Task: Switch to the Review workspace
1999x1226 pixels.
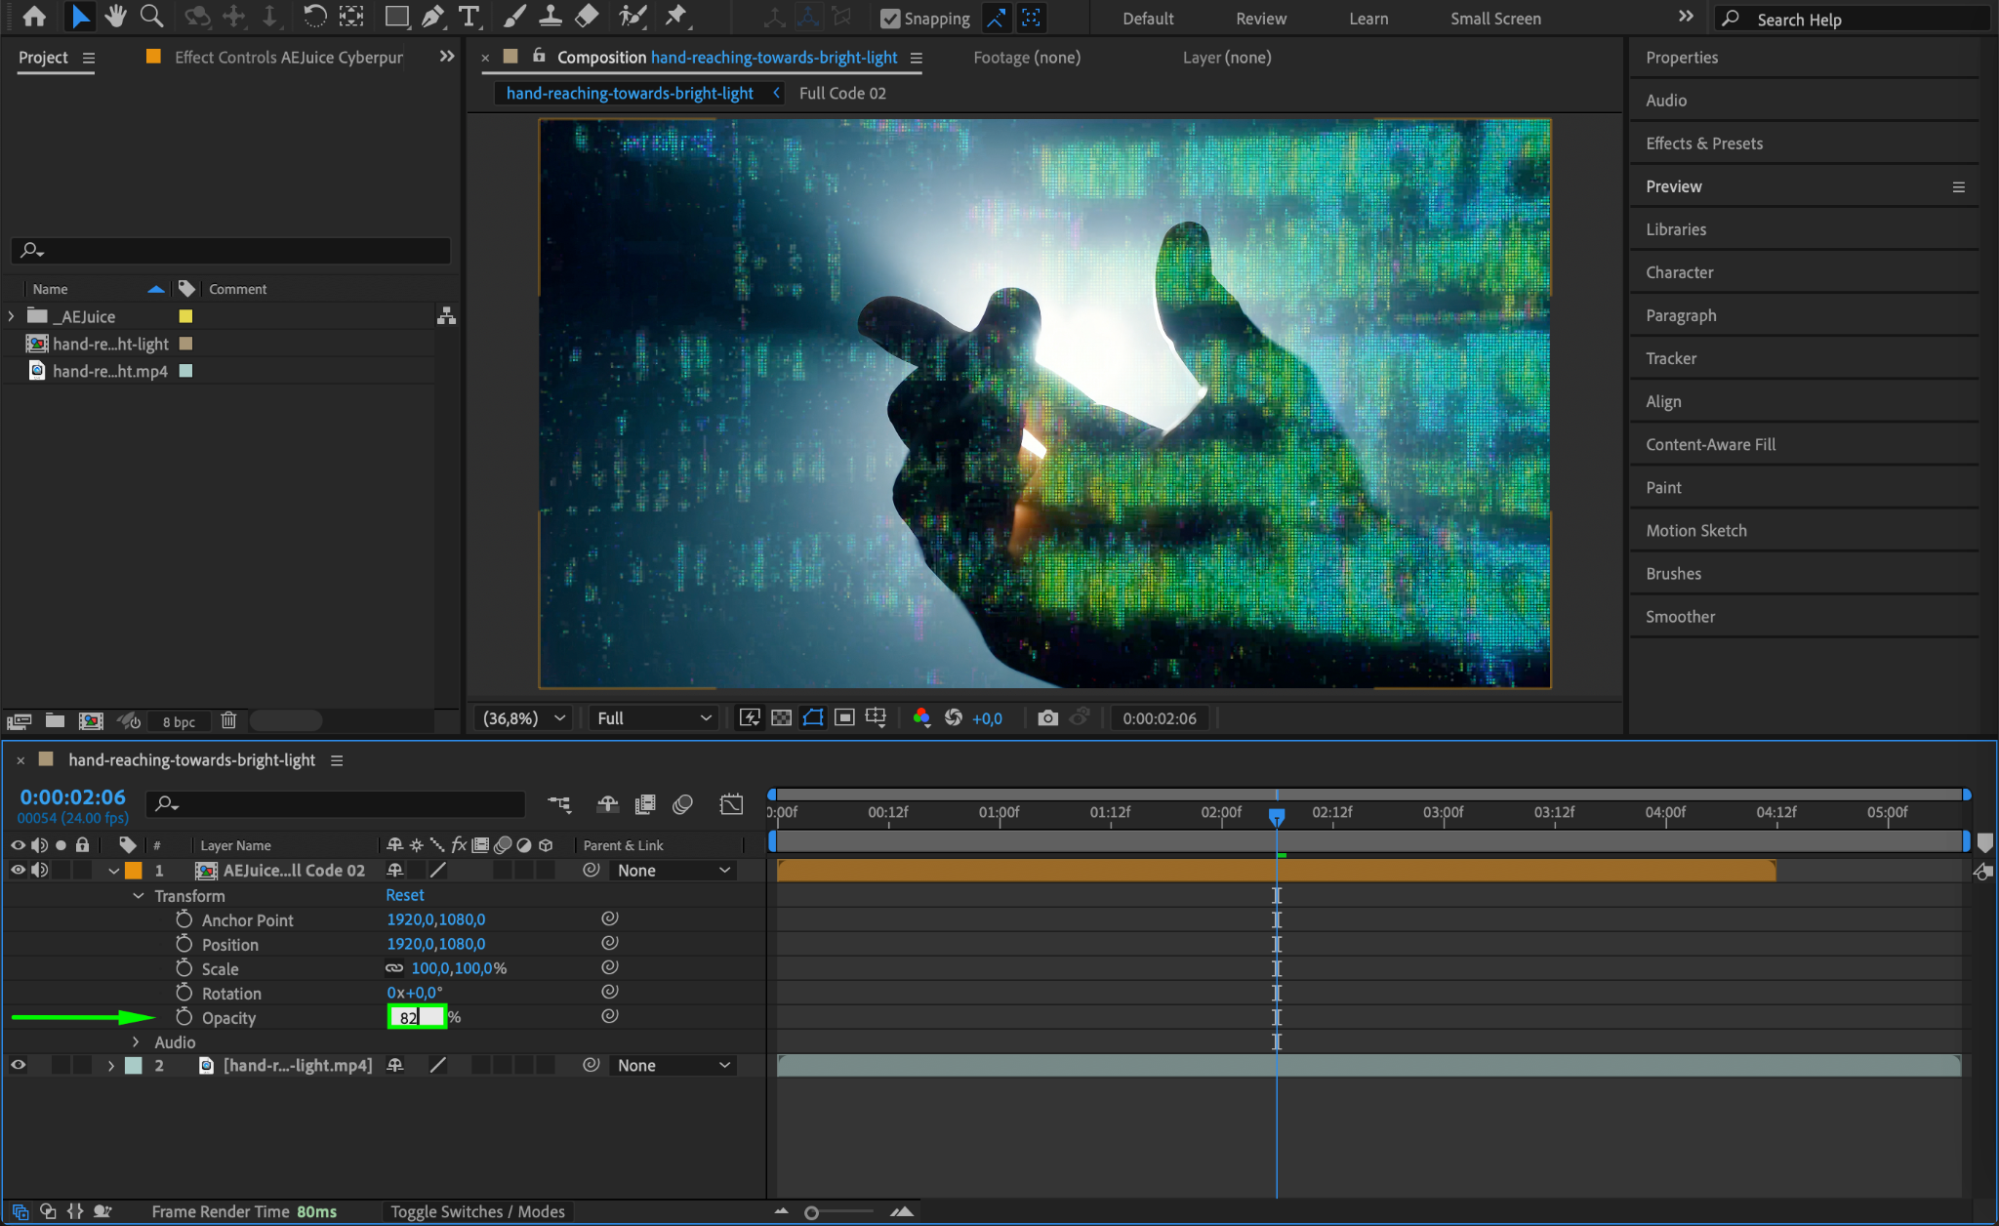Action: (1260, 18)
